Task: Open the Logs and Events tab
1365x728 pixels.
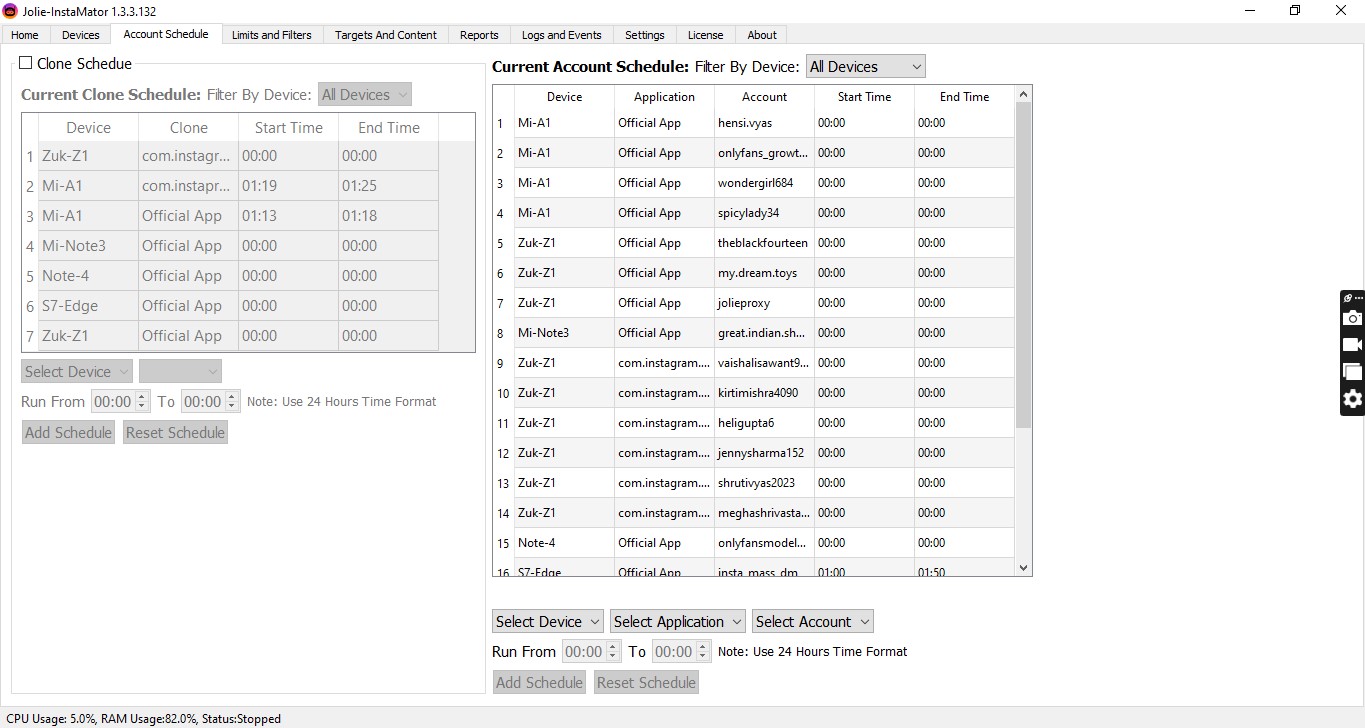Action: pyautogui.click(x=561, y=34)
